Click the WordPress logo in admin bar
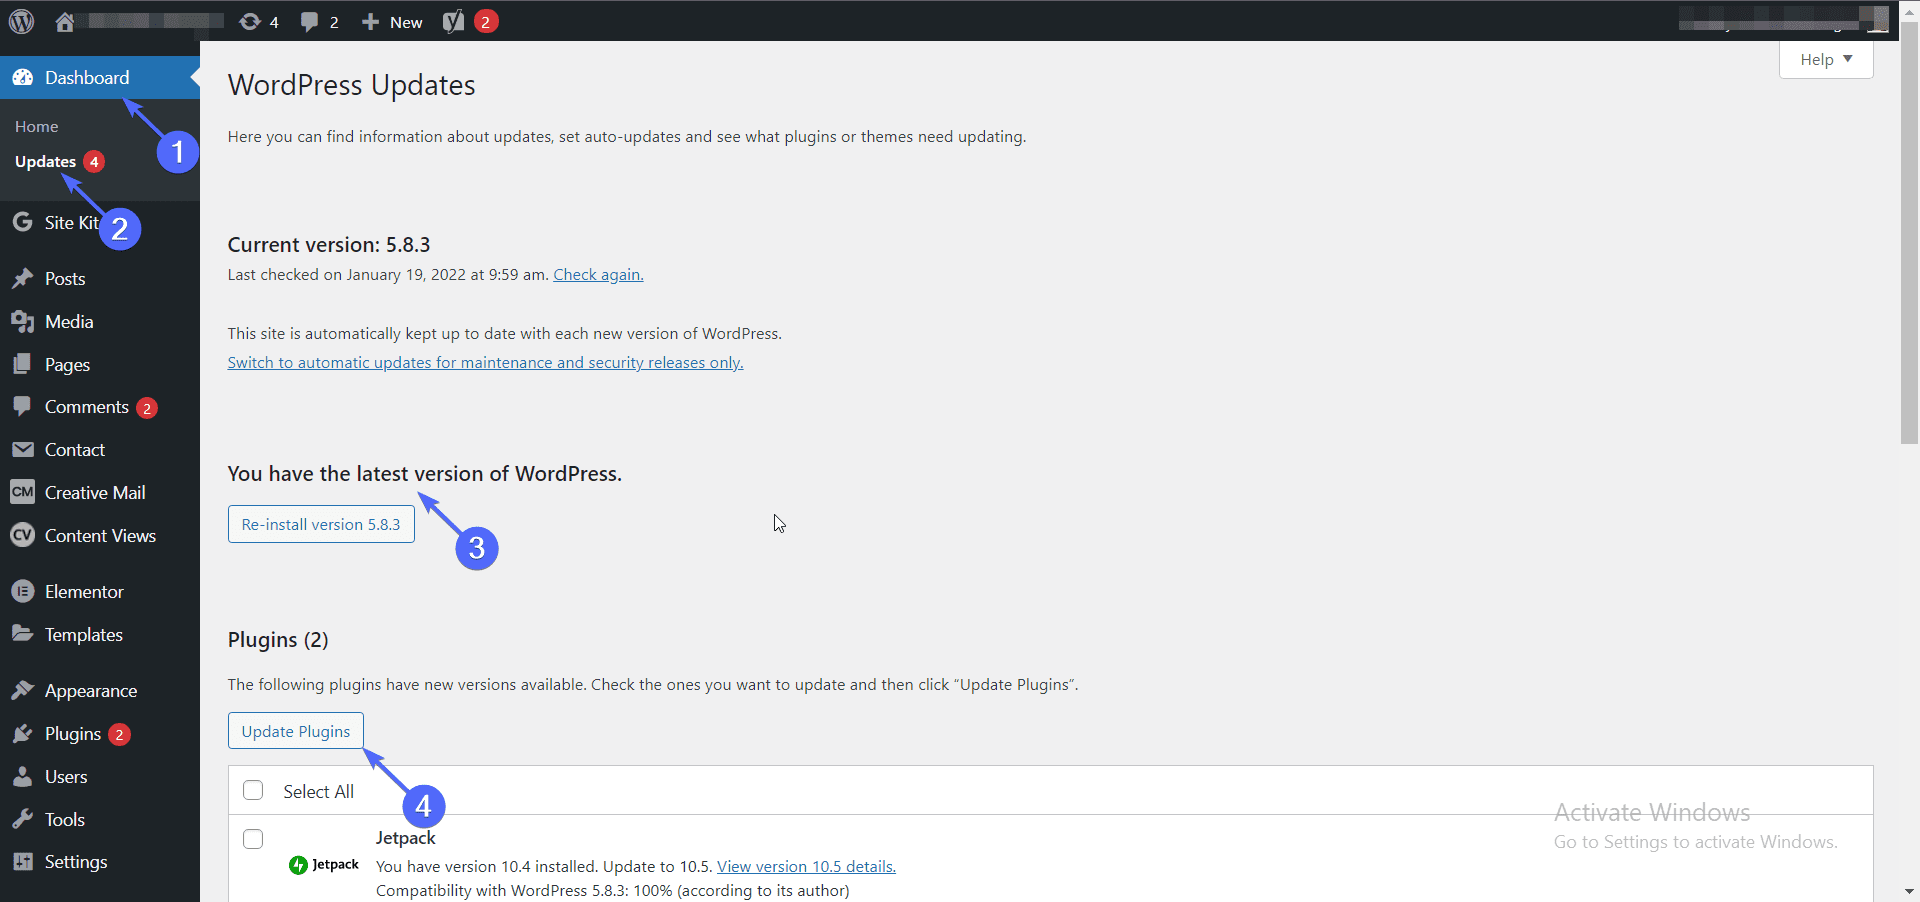The height and width of the screenshot is (902, 1920). point(22,21)
